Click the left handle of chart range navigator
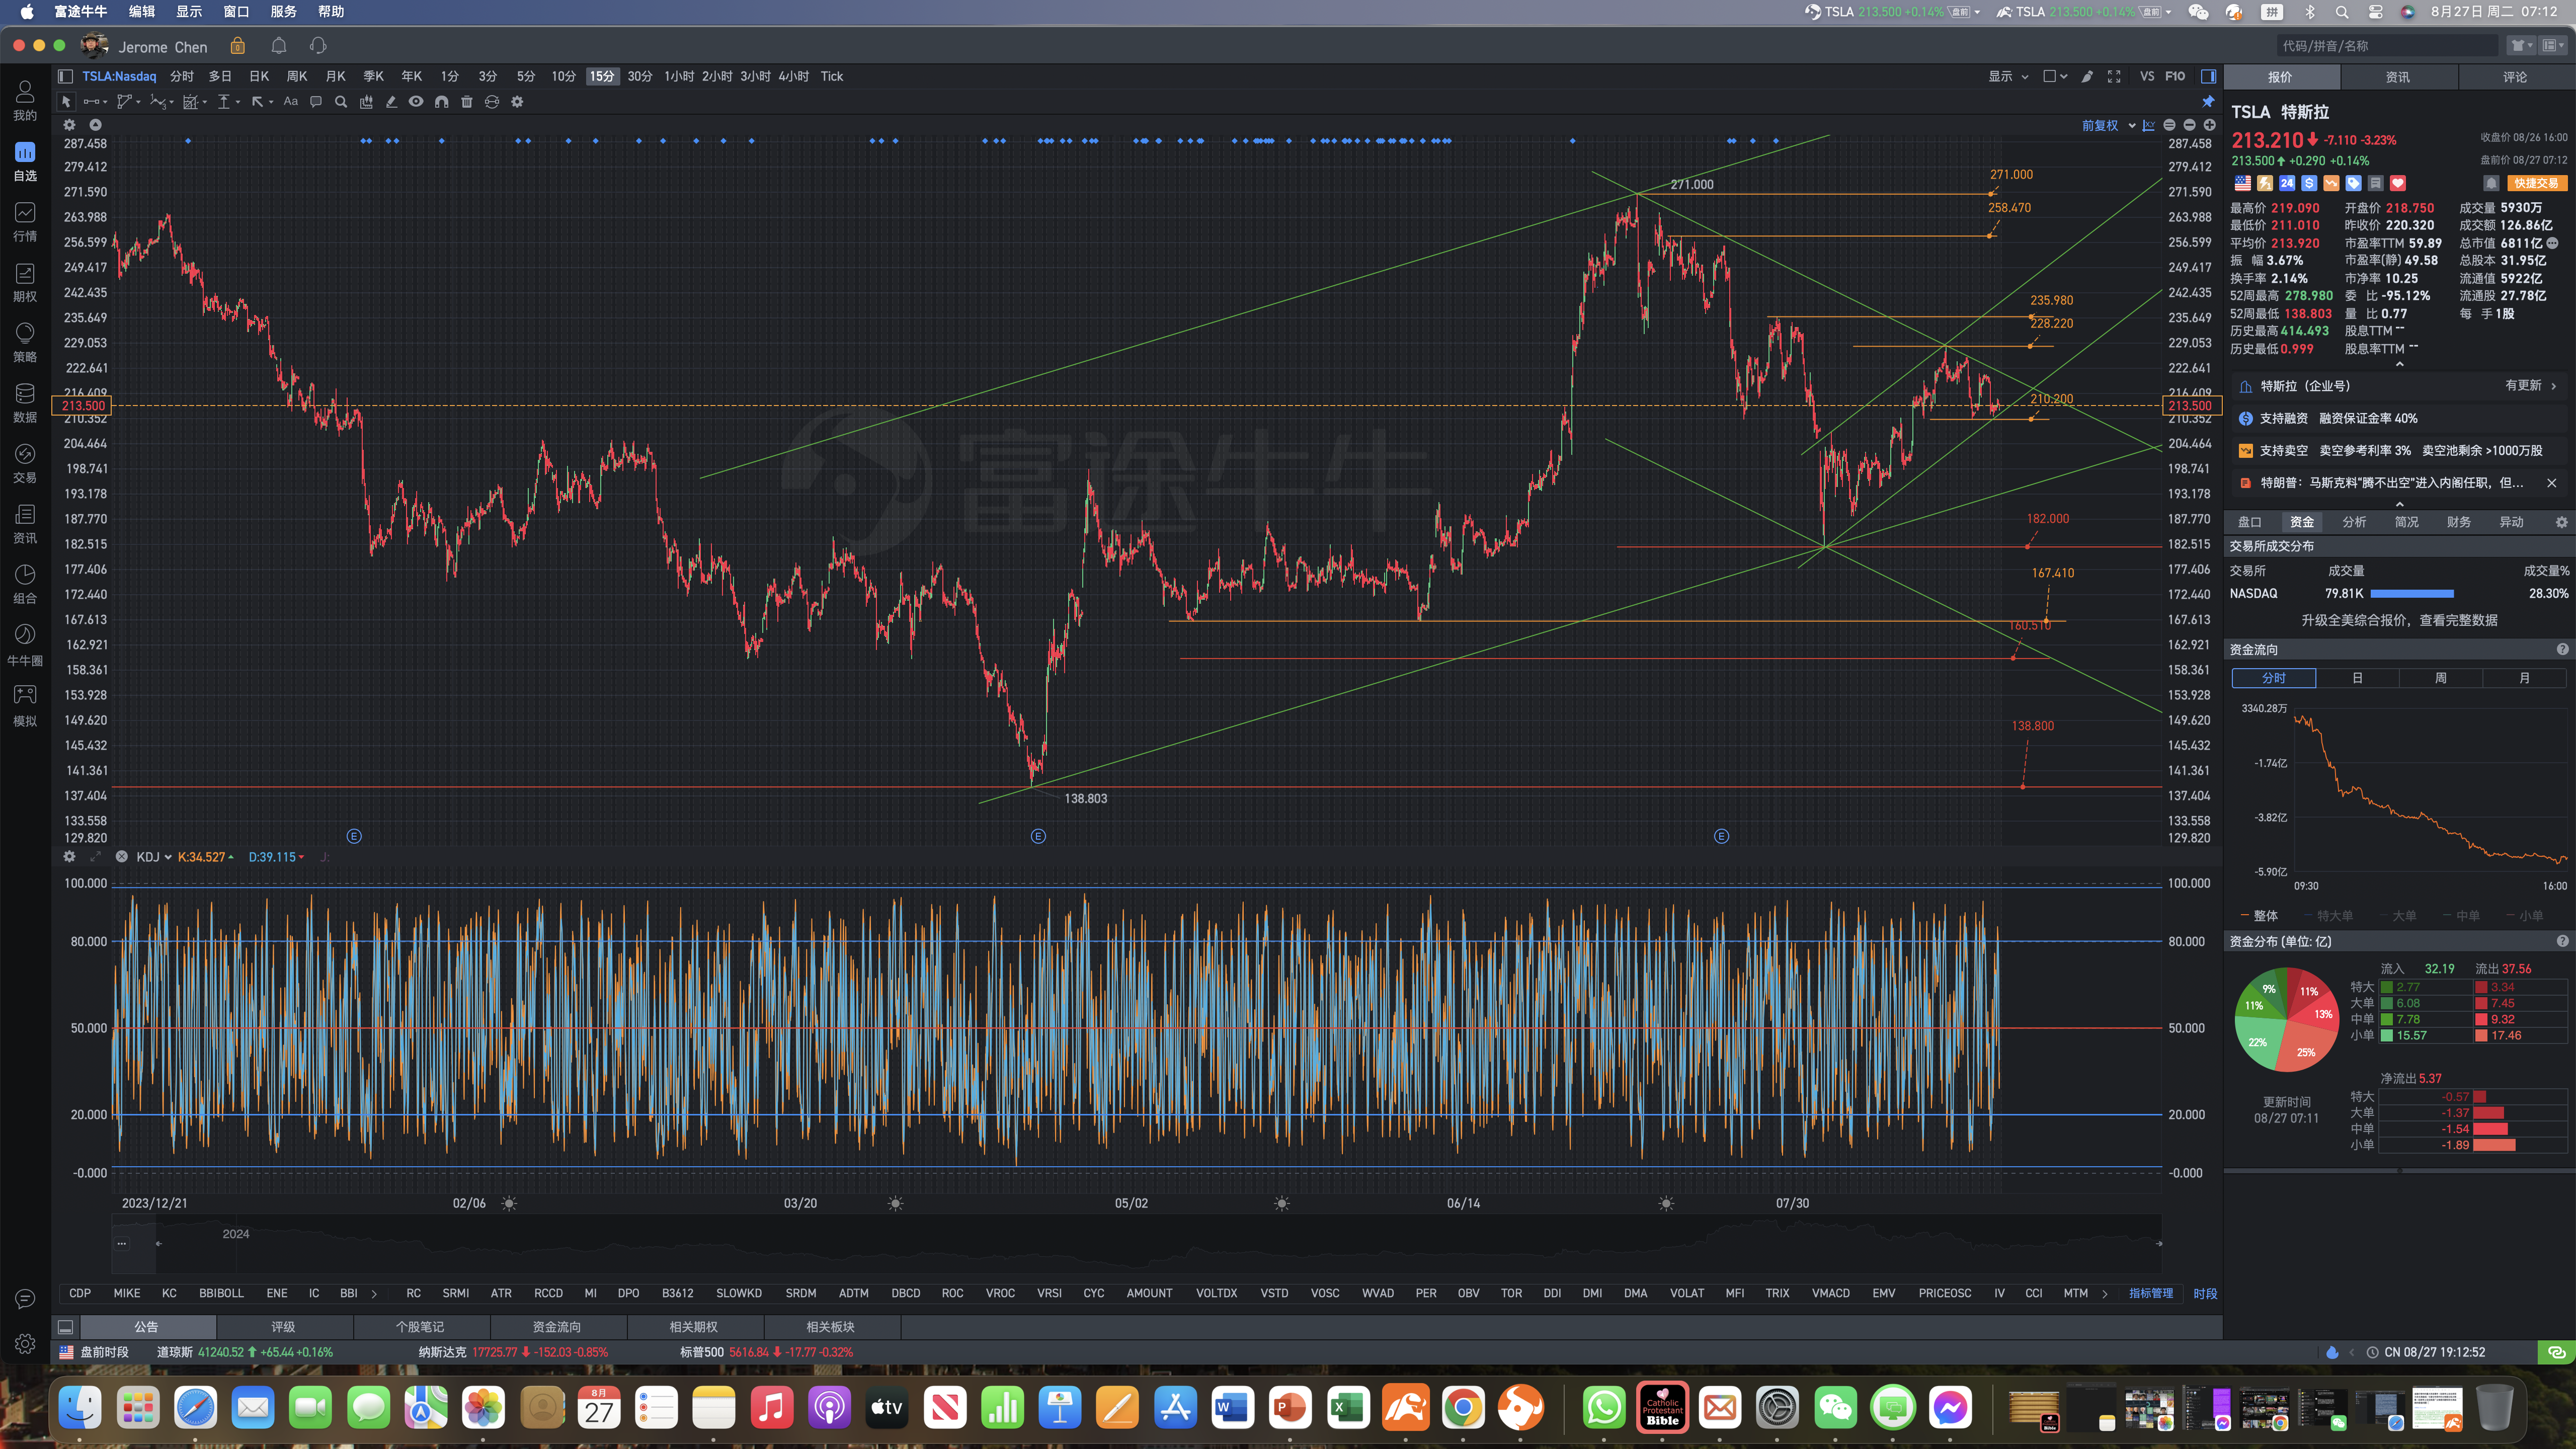The height and width of the screenshot is (1449, 2576). (x=159, y=1244)
